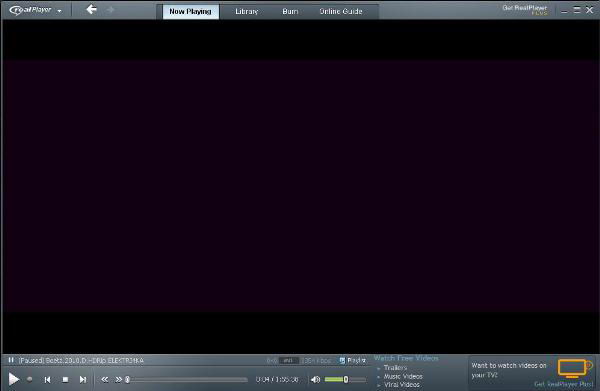Click the elapsed and total time display
600x391 pixels.
277,380
